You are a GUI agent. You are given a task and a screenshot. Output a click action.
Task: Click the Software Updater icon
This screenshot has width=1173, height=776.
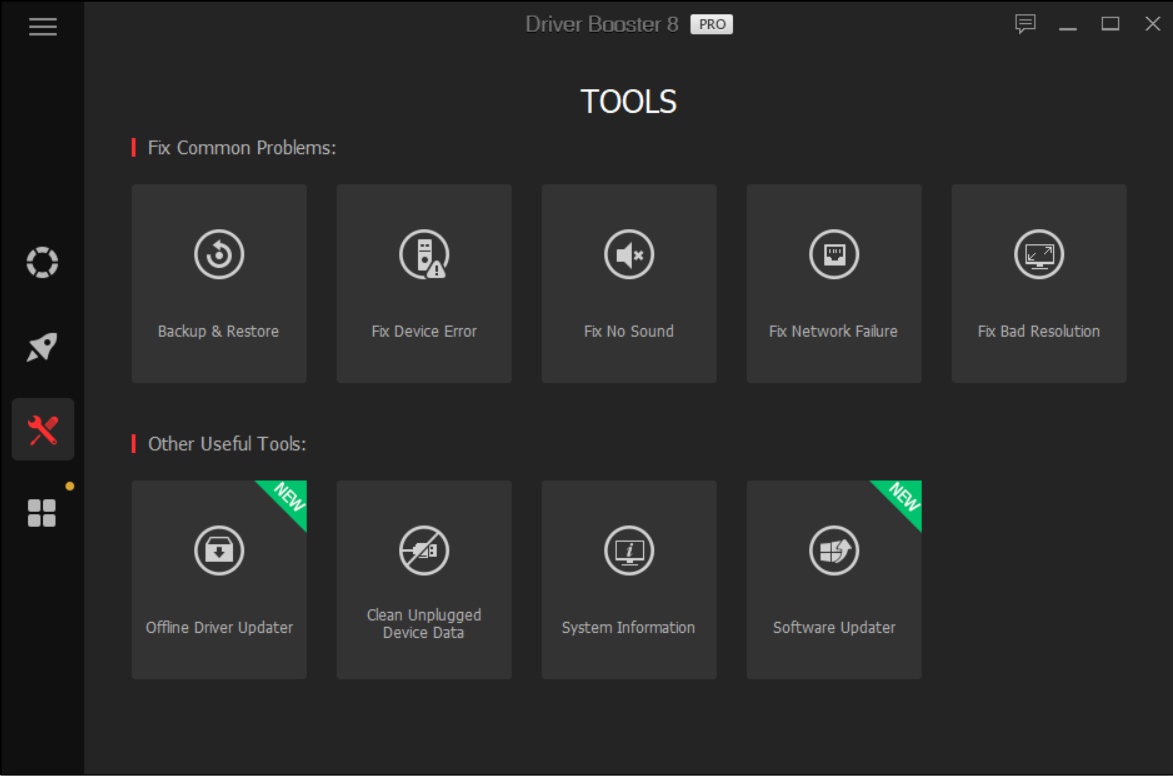(x=834, y=551)
